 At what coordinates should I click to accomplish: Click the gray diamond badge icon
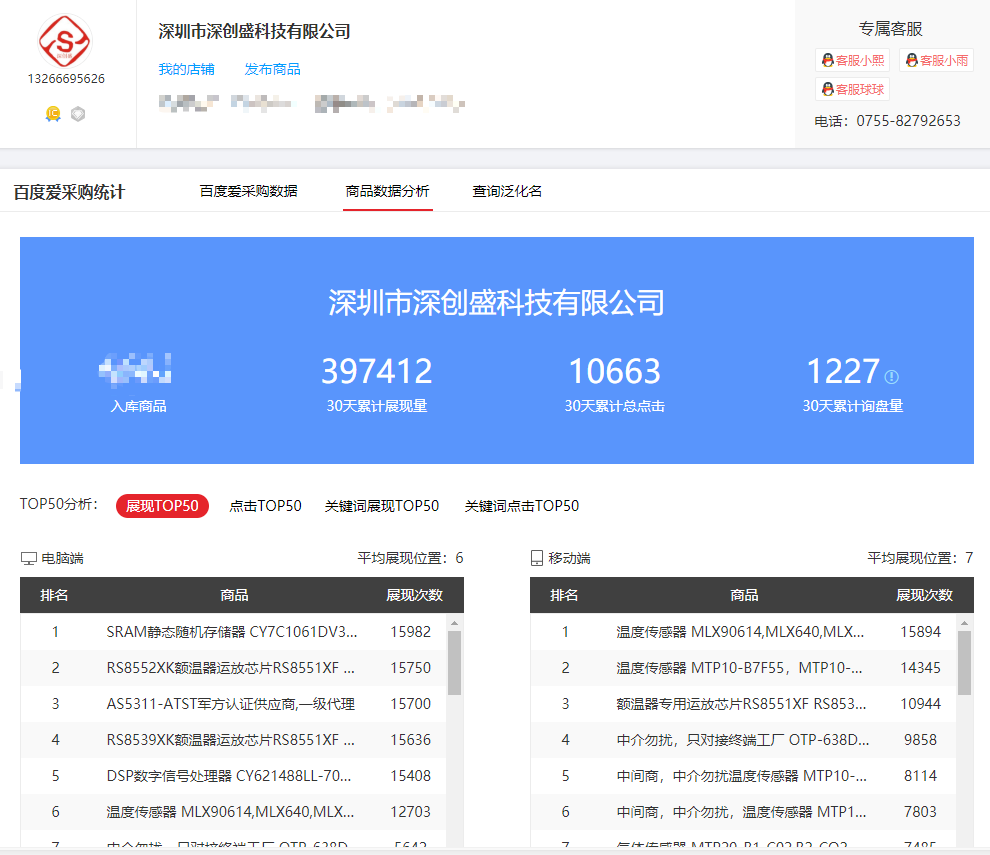point(76,113)
